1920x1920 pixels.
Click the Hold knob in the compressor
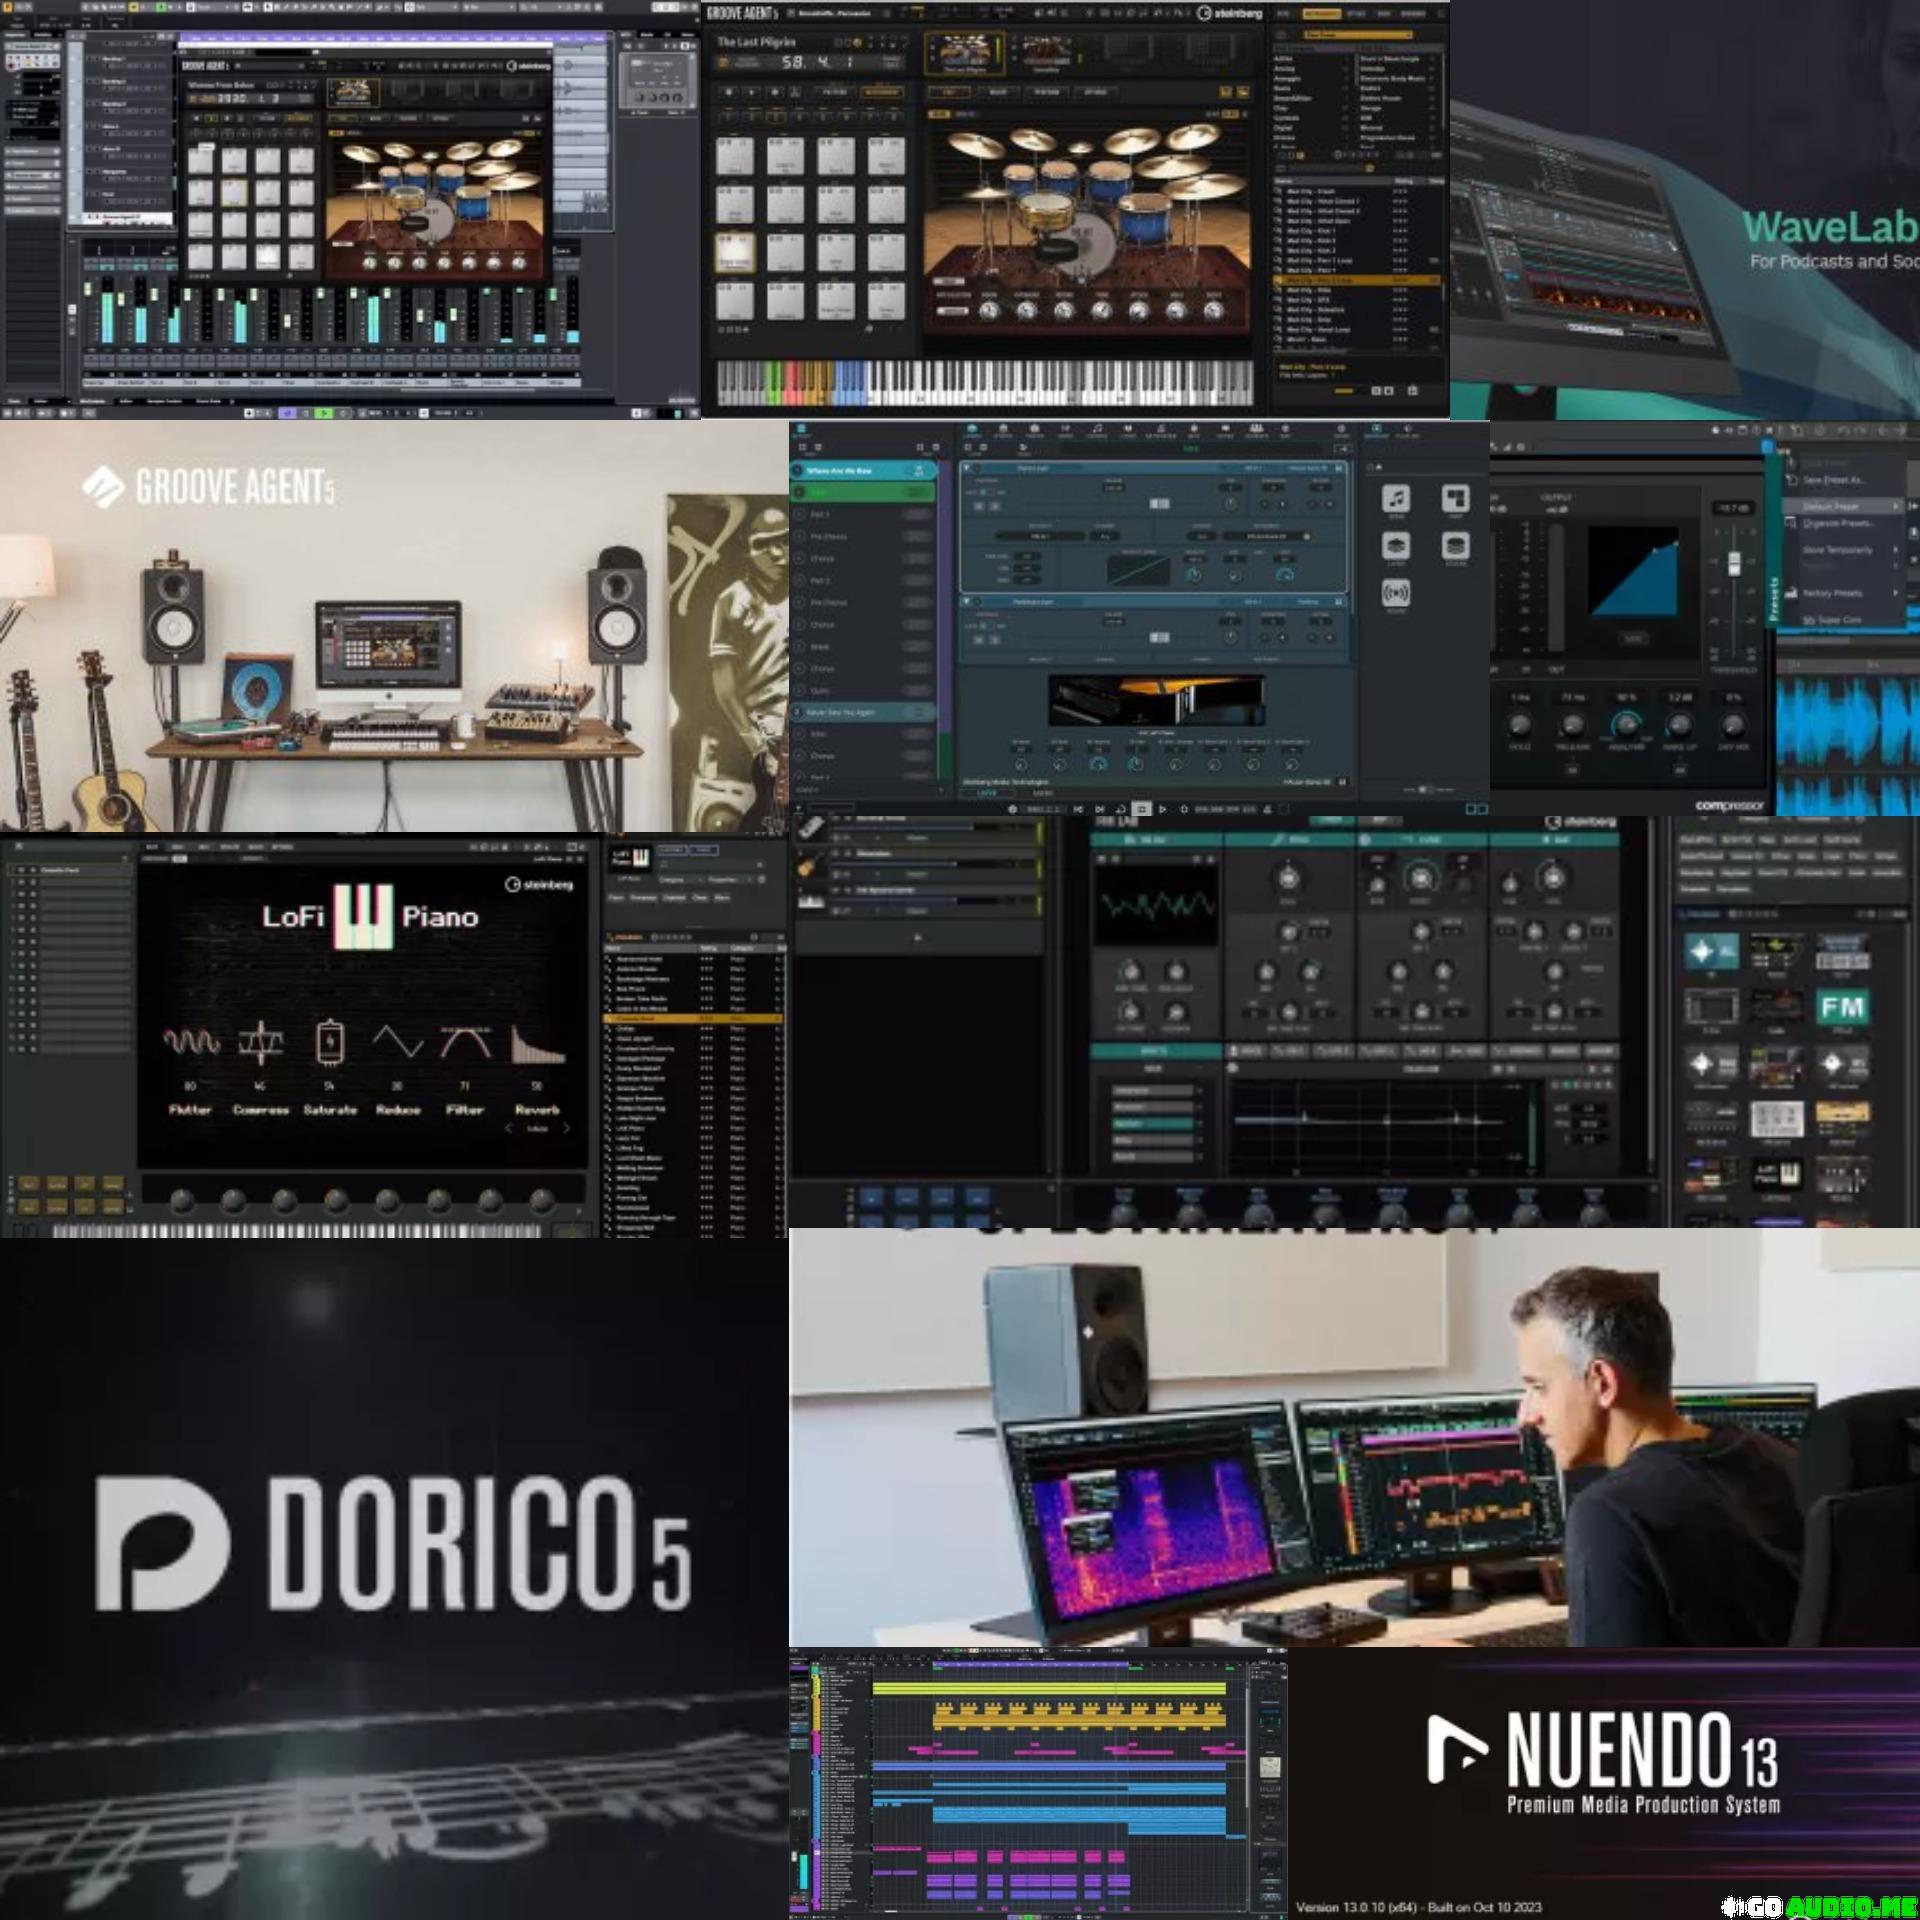(1520, 724)
